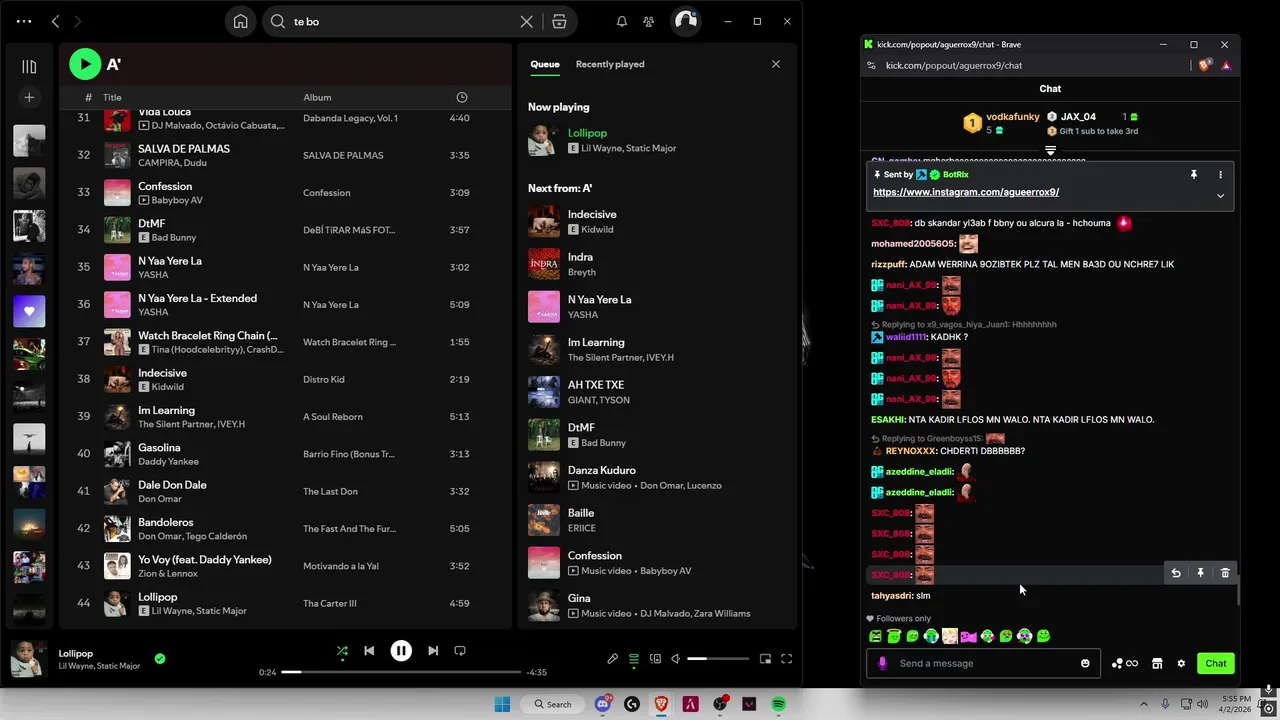The width and height of the screenshot is (1280, 720).
Task: Play the A' playlist with green button
Action: click(x=85, y=64)
